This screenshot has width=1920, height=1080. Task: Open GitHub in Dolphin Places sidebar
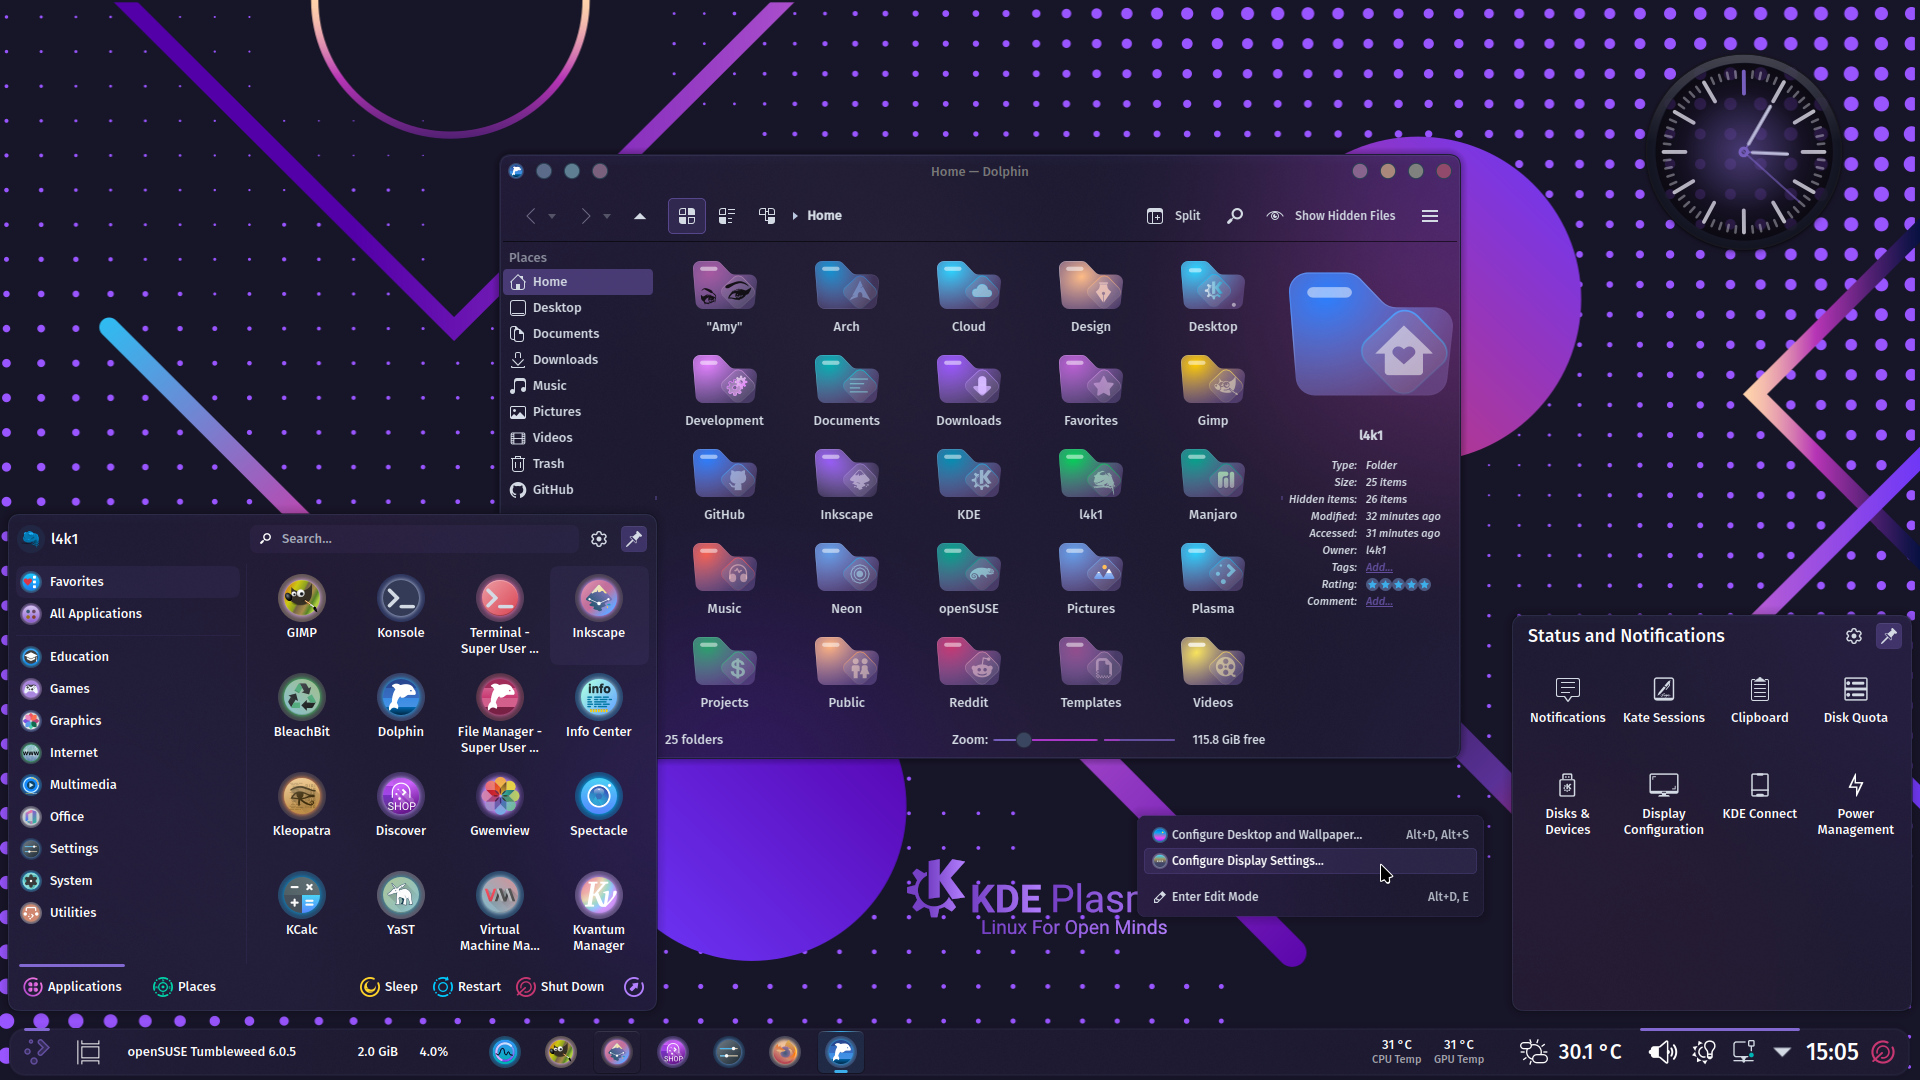[578, 490]
